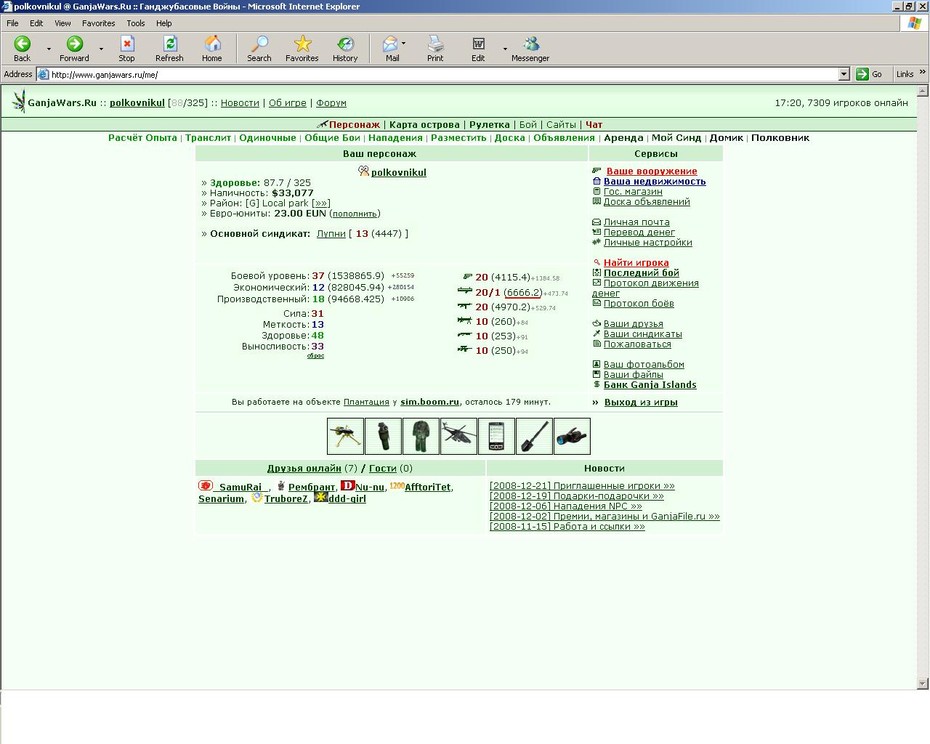Open the Edit menu in menu bar

[x=36, y=23]
